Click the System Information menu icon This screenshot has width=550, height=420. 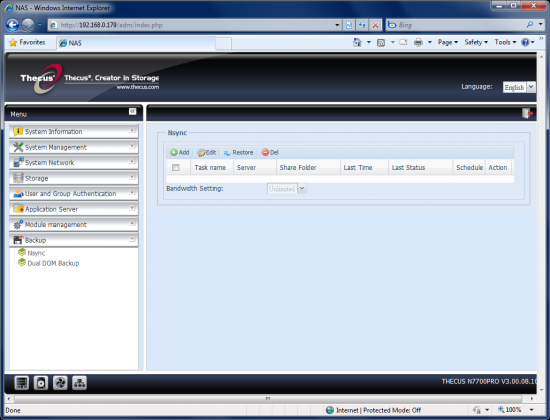[x=18, y=132]
